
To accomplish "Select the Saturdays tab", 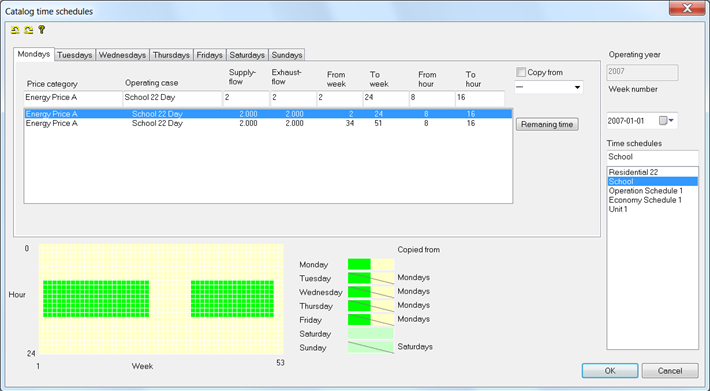I will click(247, 55).
